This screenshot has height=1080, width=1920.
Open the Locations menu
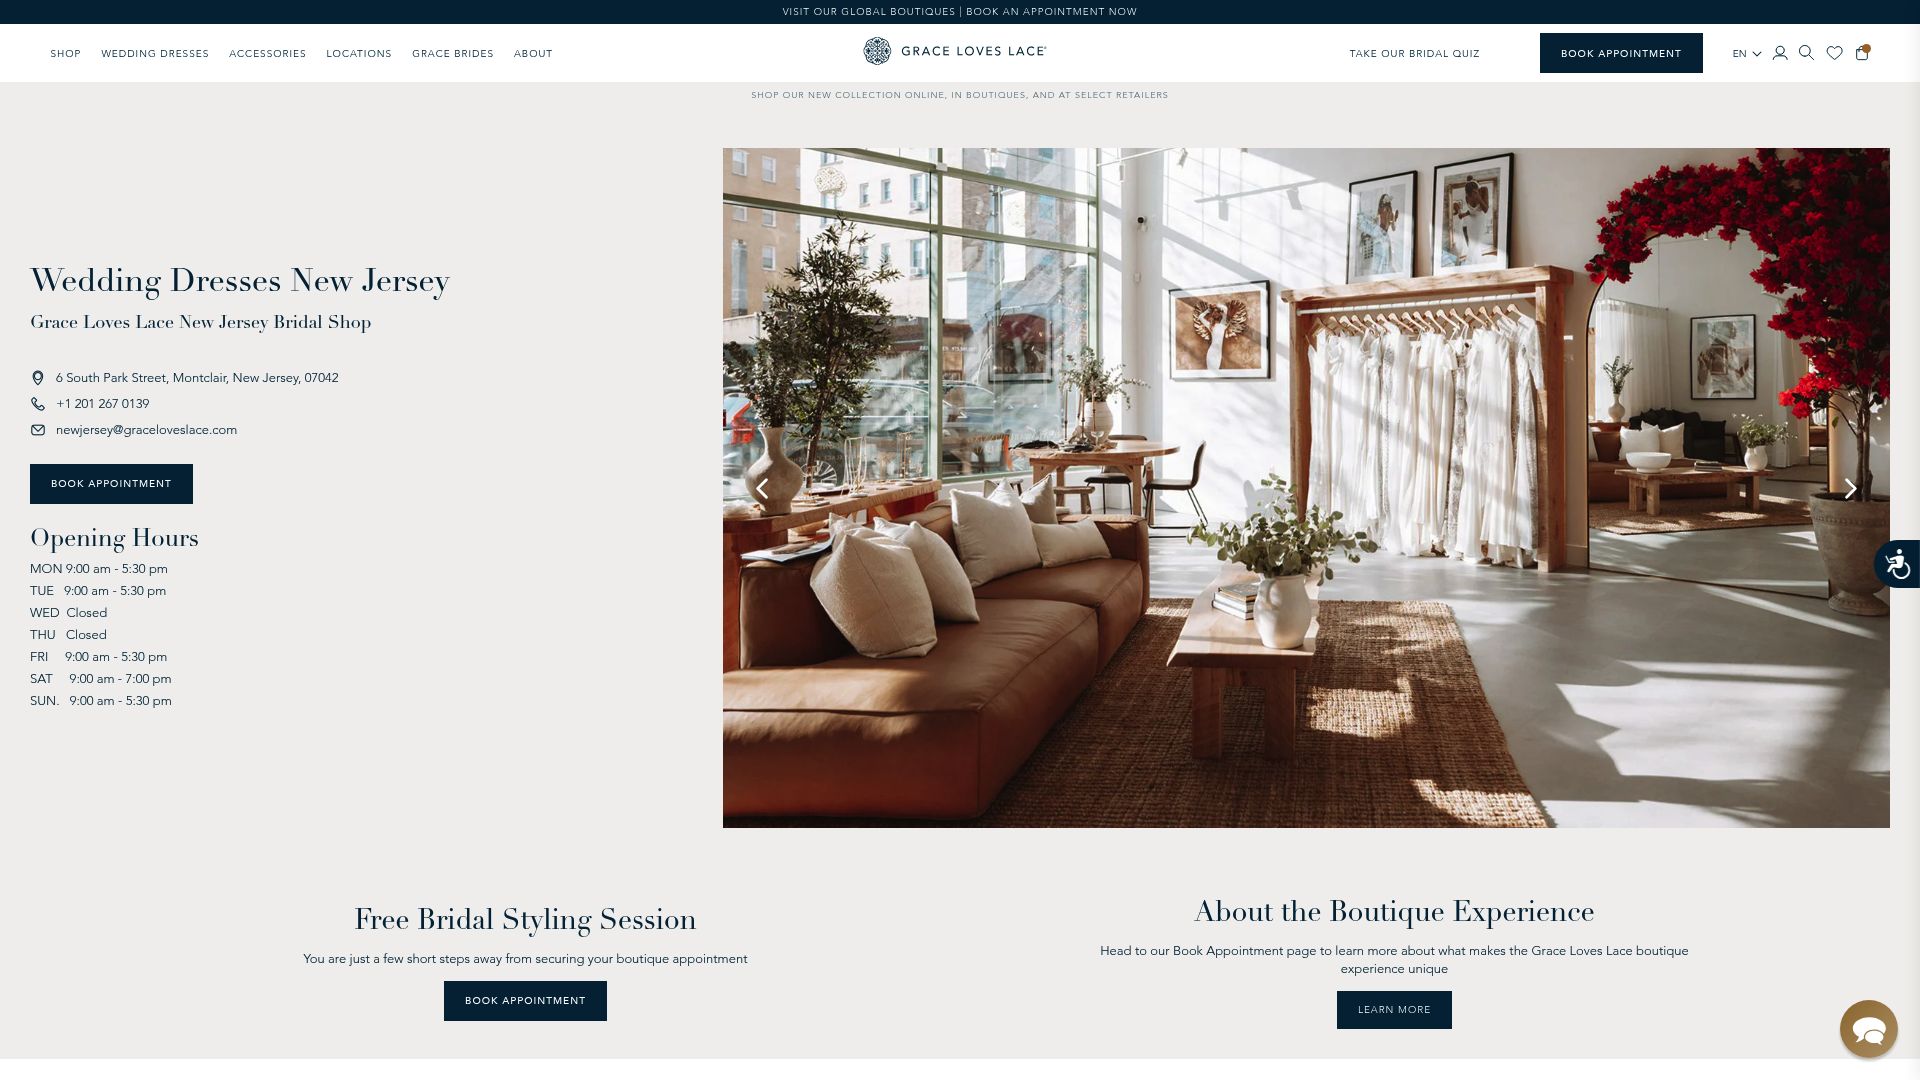point(359,54)
